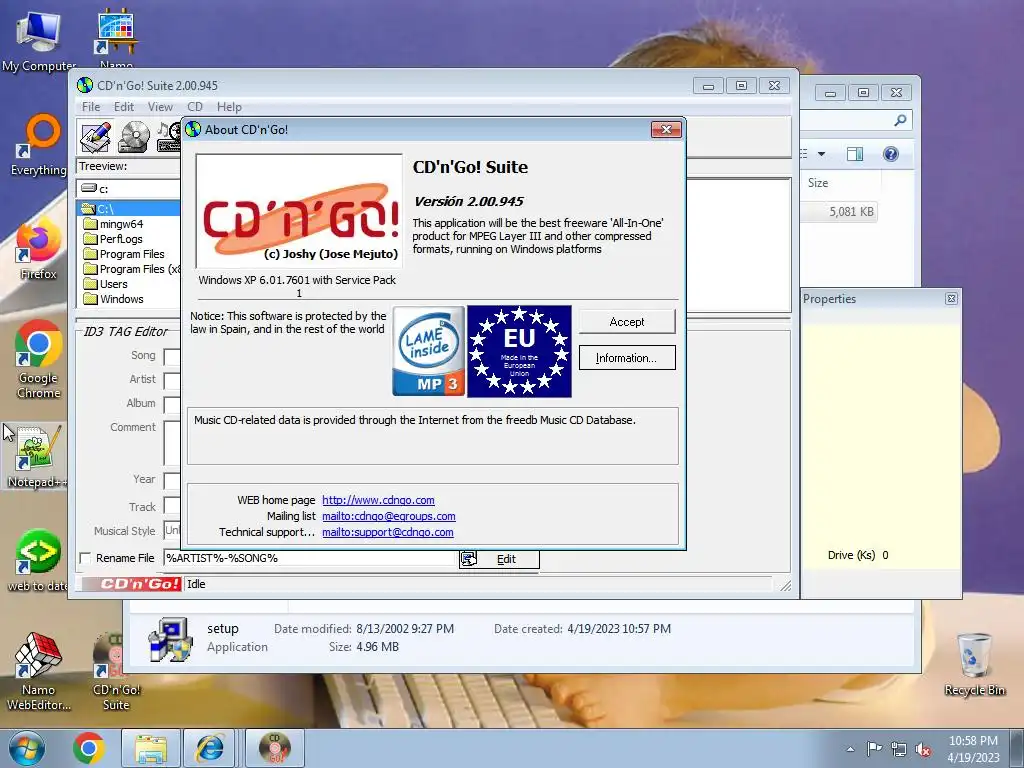
Task: Open Everything desktop shortcut
Action: coord(39,145)
